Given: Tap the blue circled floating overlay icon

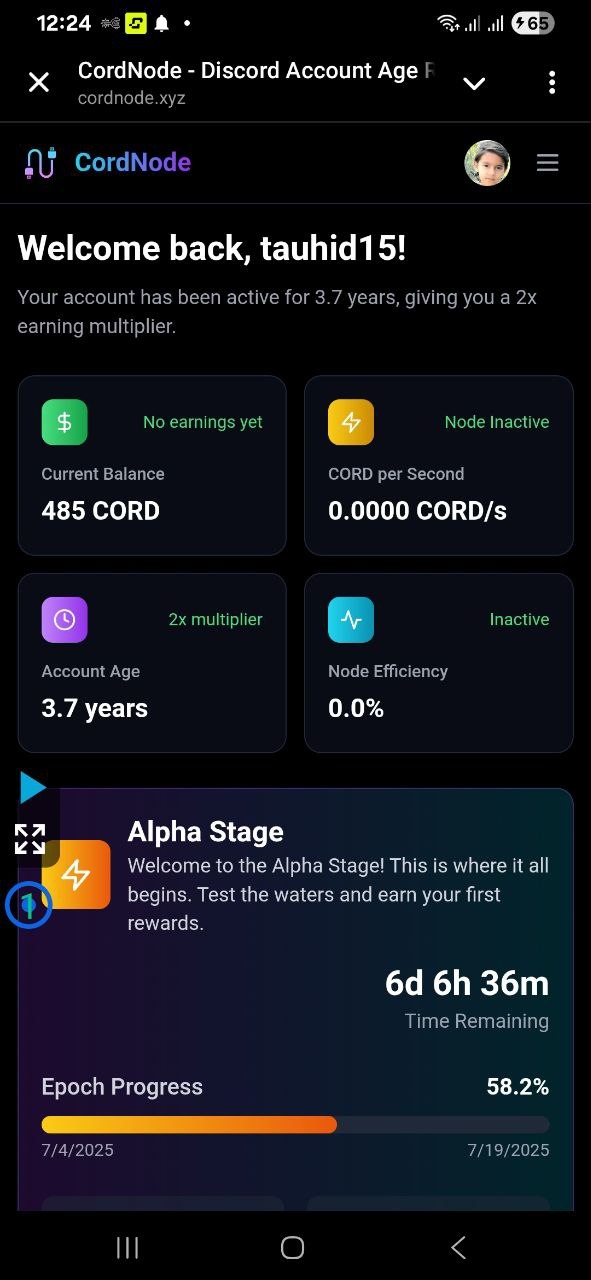Looking at the screenshot, I should [x=29, y=906].
